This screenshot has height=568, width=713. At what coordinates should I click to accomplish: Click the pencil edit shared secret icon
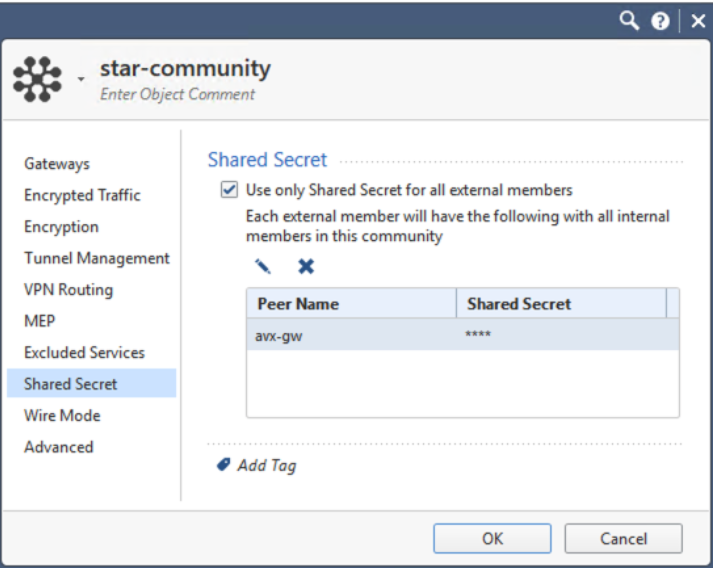[x=262, y=266]
